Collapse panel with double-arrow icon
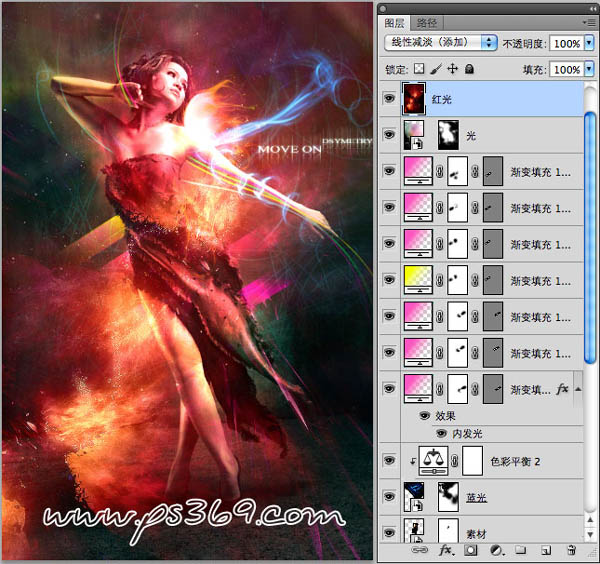 click(593, 8)
